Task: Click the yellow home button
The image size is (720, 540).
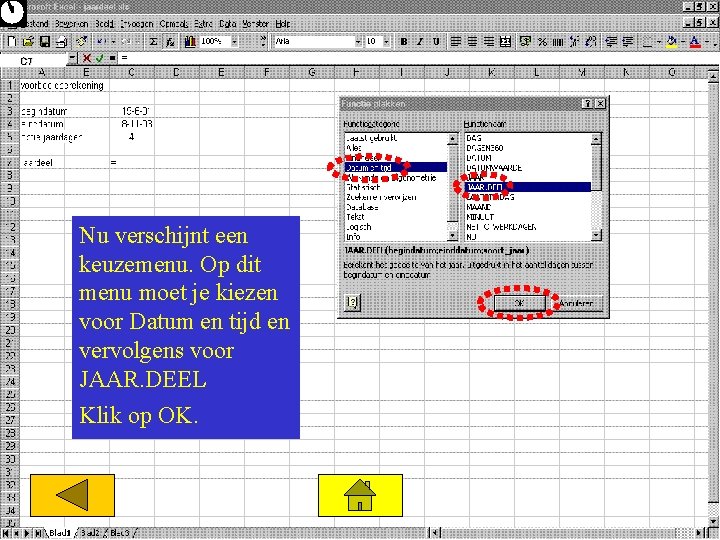Action: pyautogui.click(x=360, y=495)
